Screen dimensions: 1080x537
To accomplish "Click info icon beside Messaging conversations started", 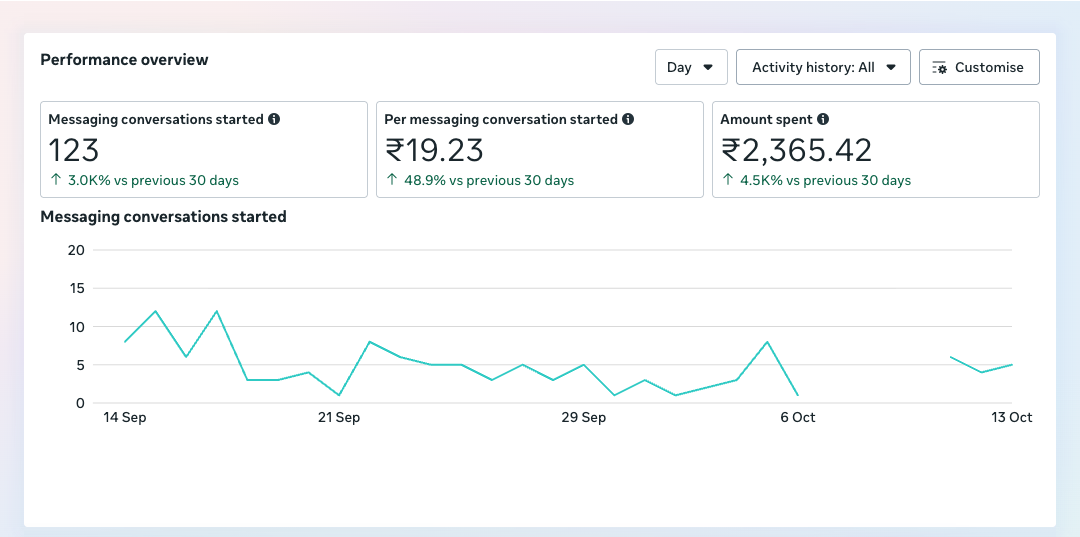I will [x=274, y=119].
